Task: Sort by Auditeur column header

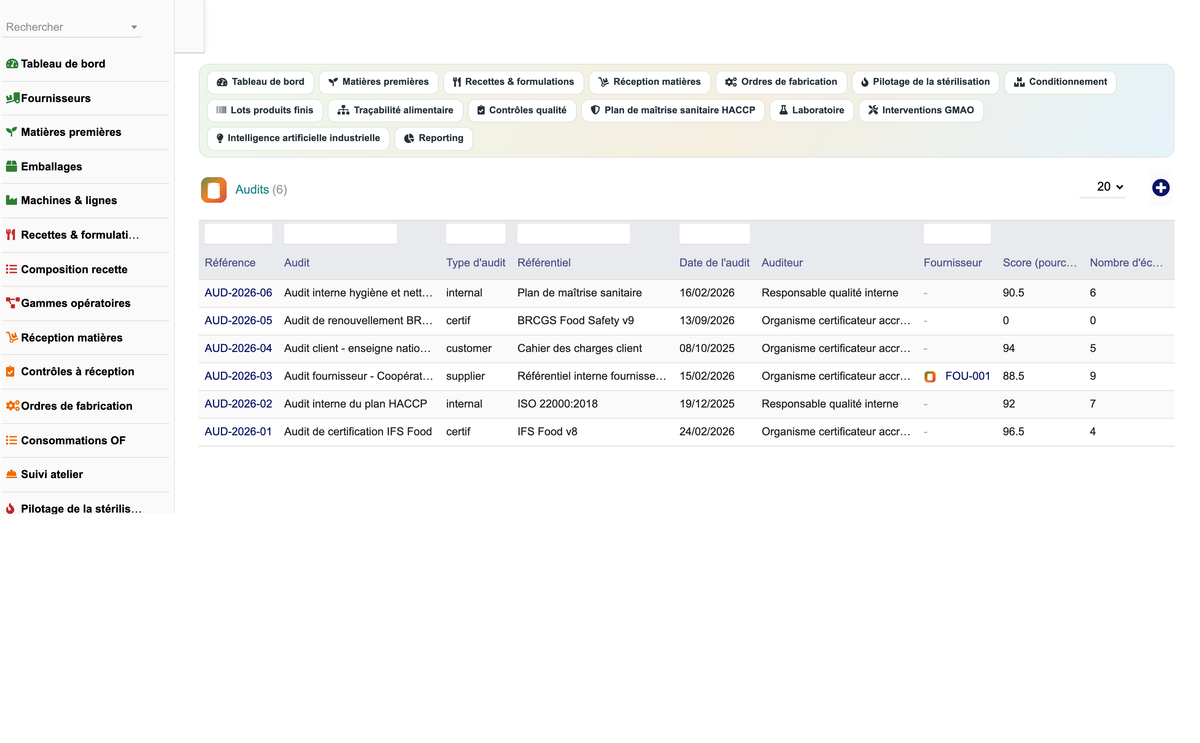Action: (782, 263)
